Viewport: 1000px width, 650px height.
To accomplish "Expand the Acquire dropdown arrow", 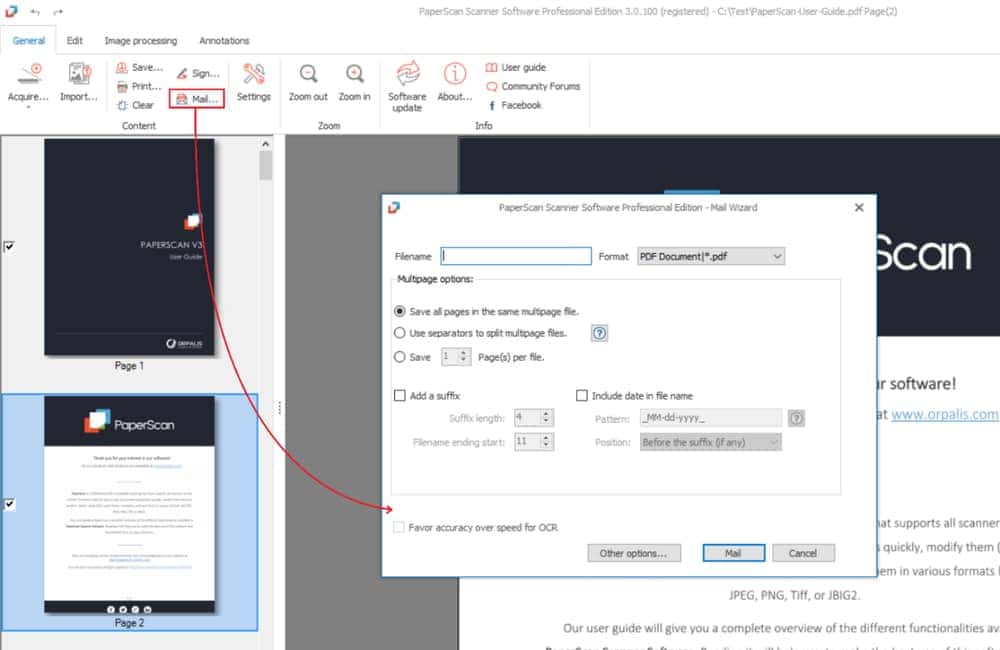I will [28, 108].
